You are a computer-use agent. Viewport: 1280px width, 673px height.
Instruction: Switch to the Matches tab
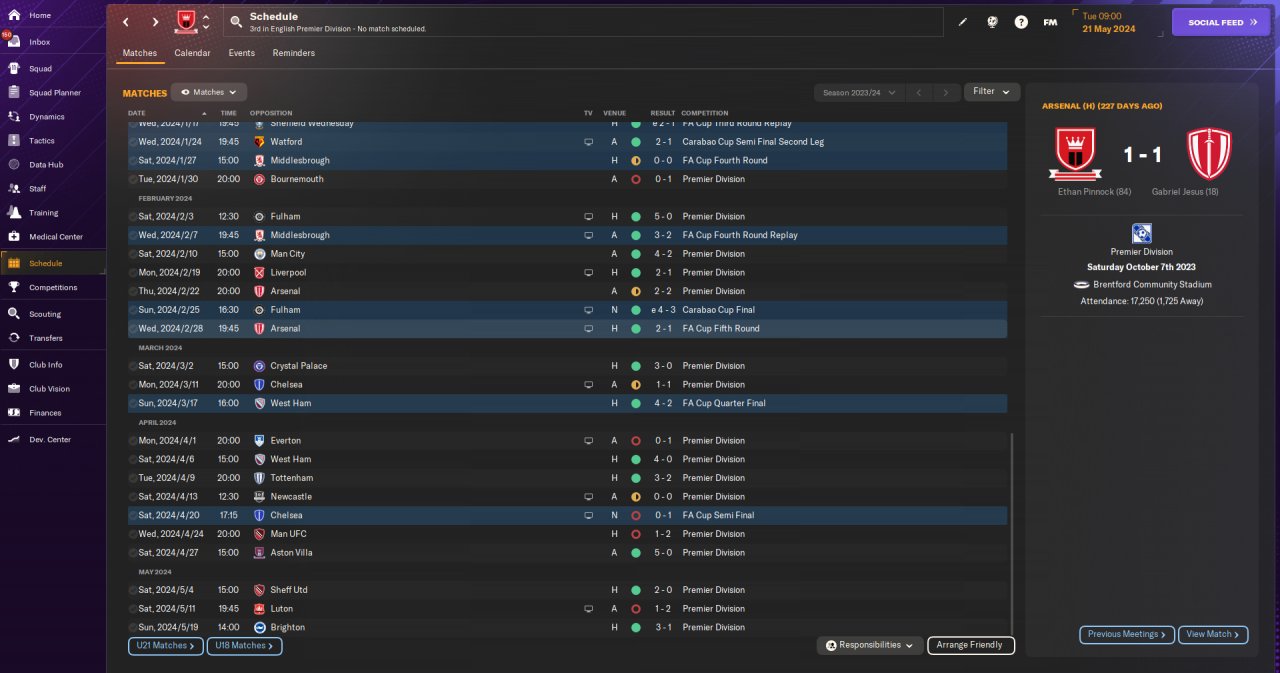pyautogui.click(x=140, y=53)
